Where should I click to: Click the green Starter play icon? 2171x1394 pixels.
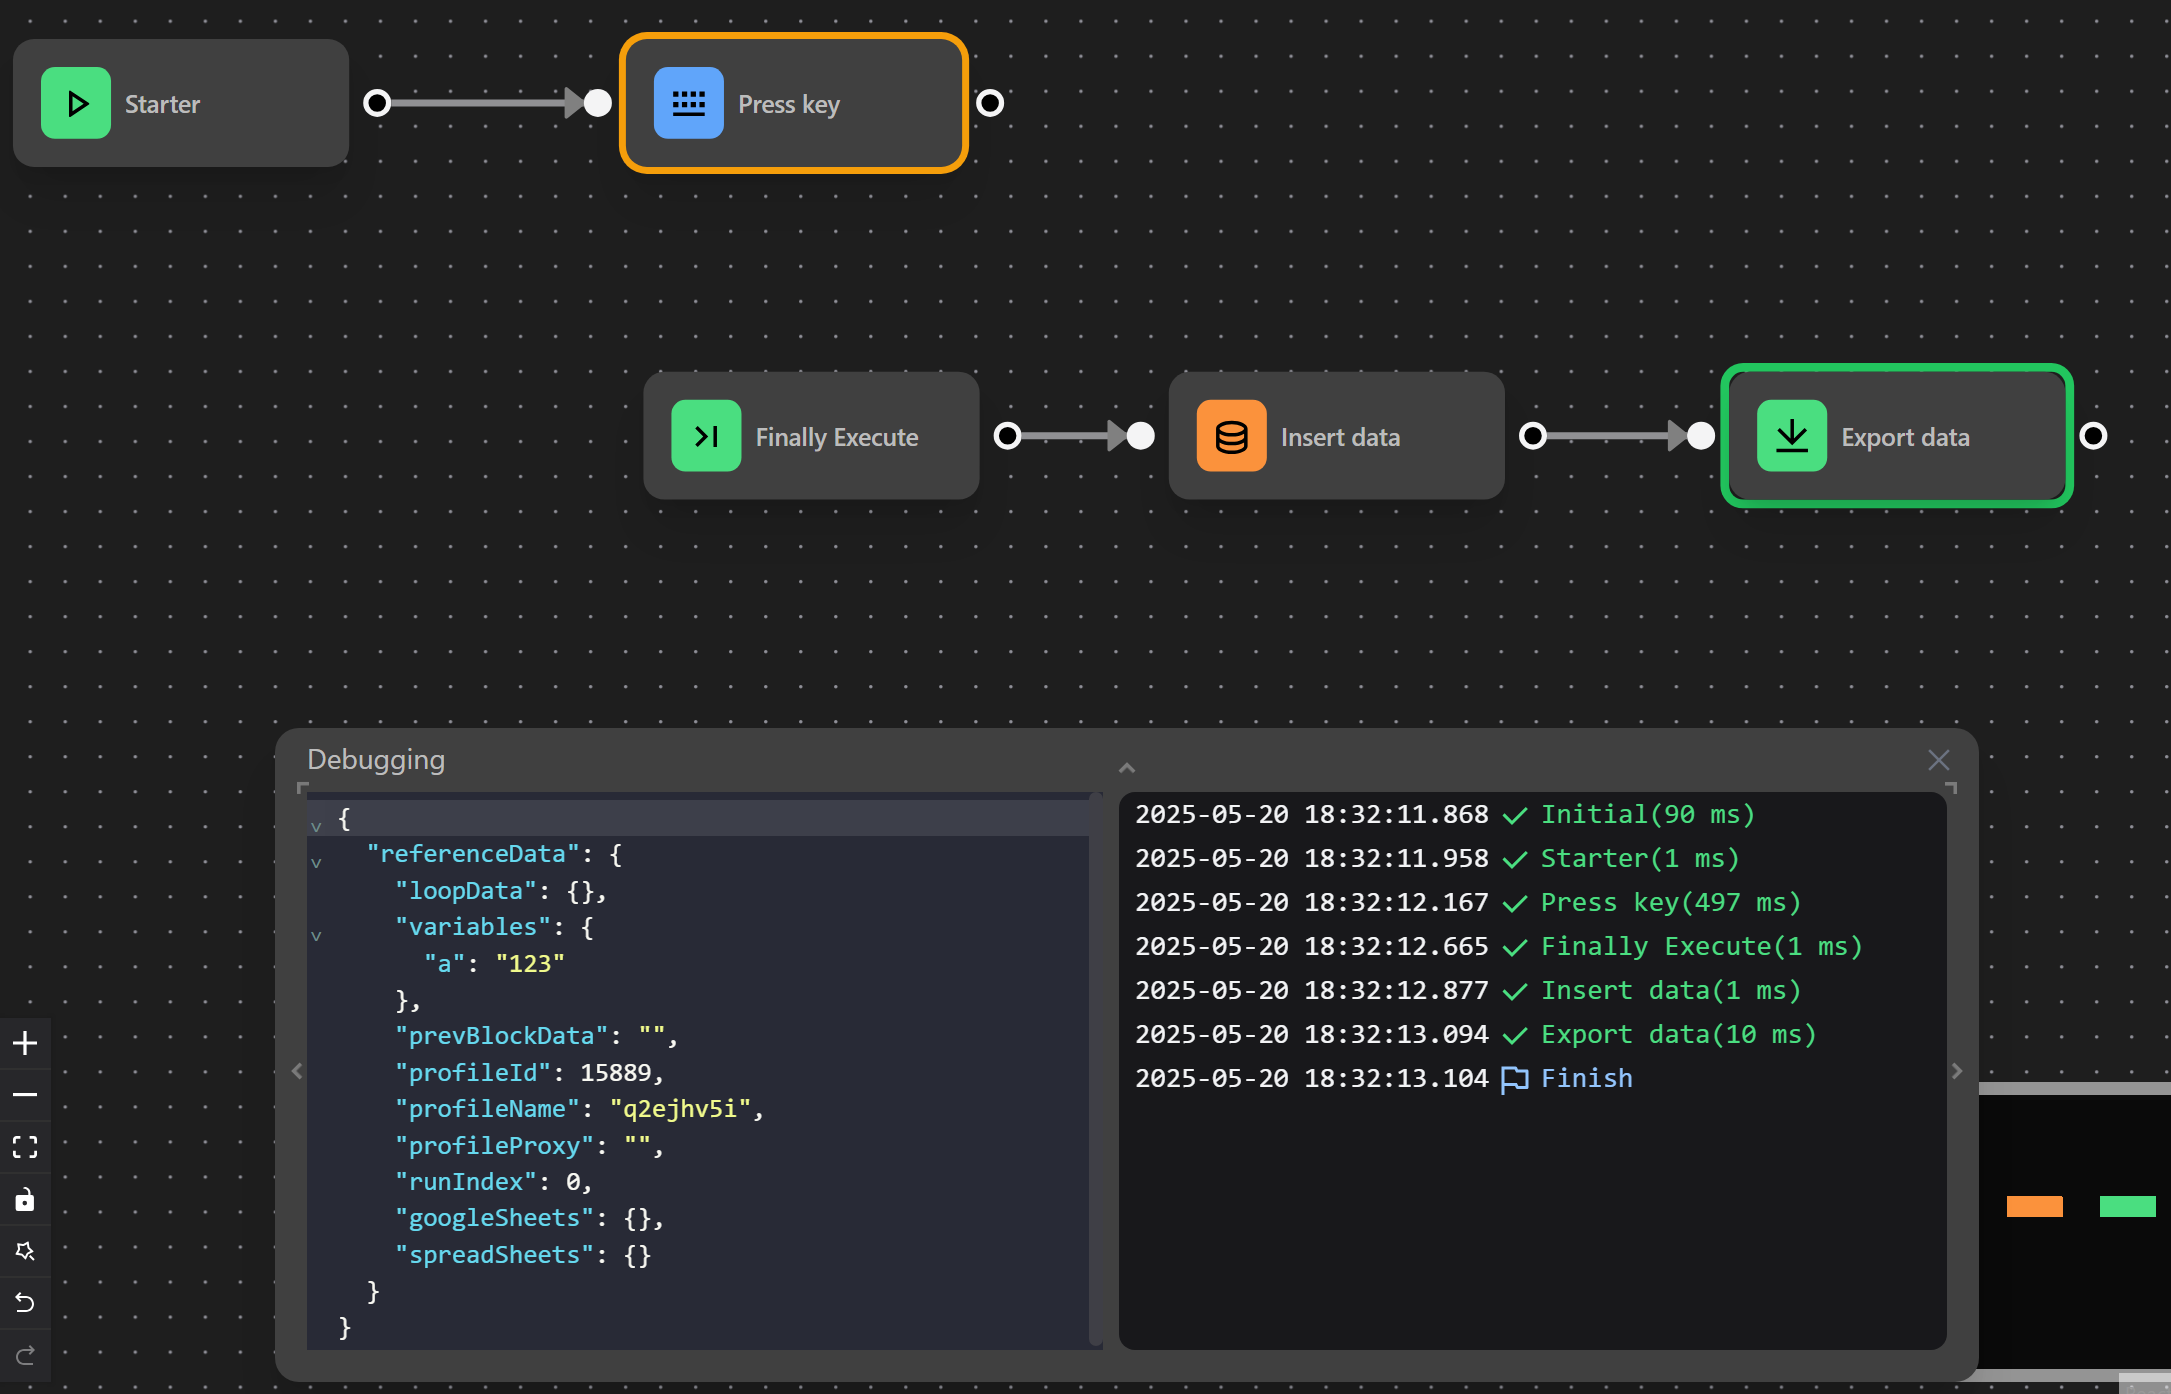point(76,103)
